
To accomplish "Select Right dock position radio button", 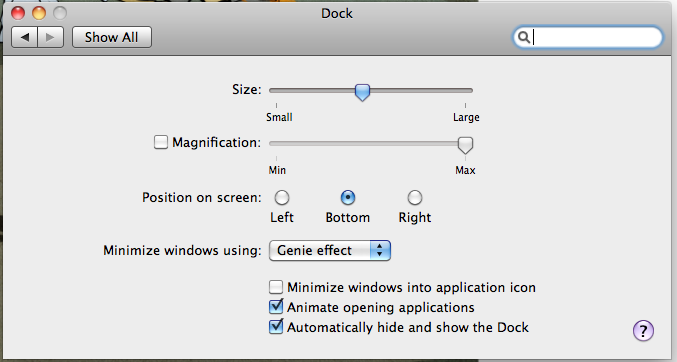I will [414, 197].
